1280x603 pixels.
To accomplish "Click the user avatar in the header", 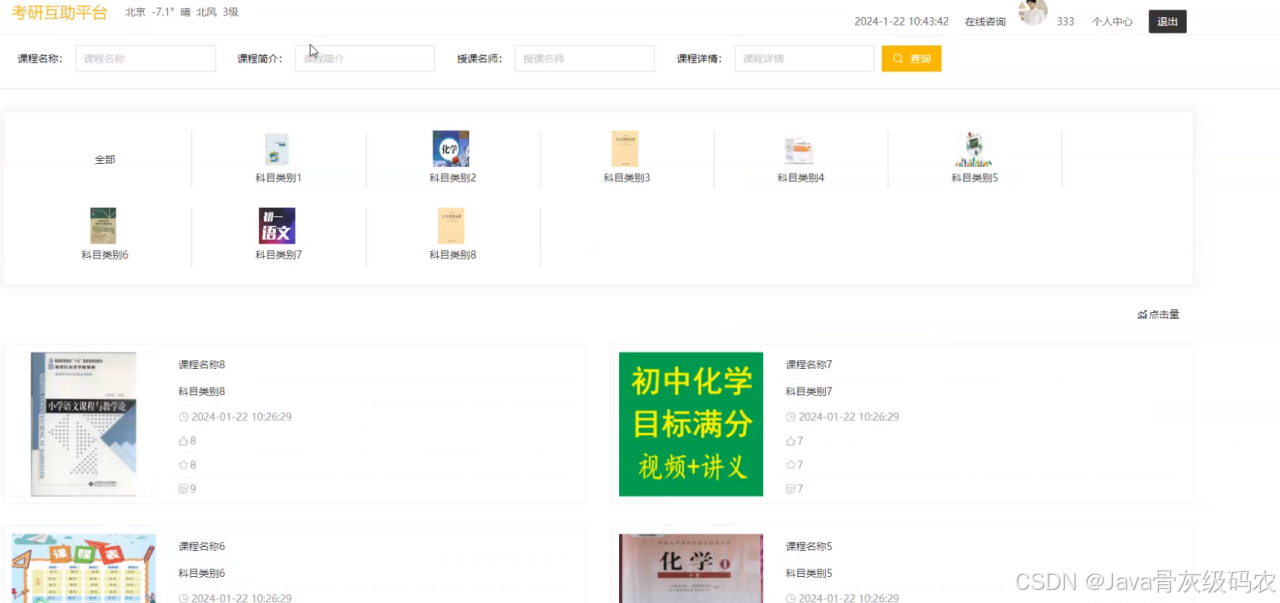I will pyautogui.click(x=1033, y=14).
